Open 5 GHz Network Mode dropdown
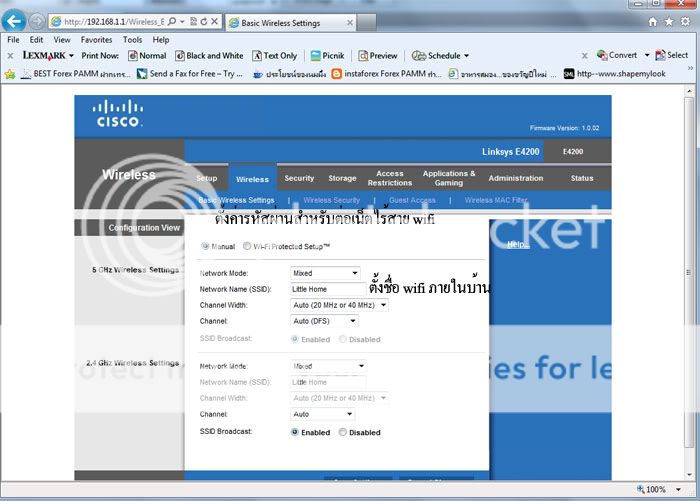 tap(325, 273)
